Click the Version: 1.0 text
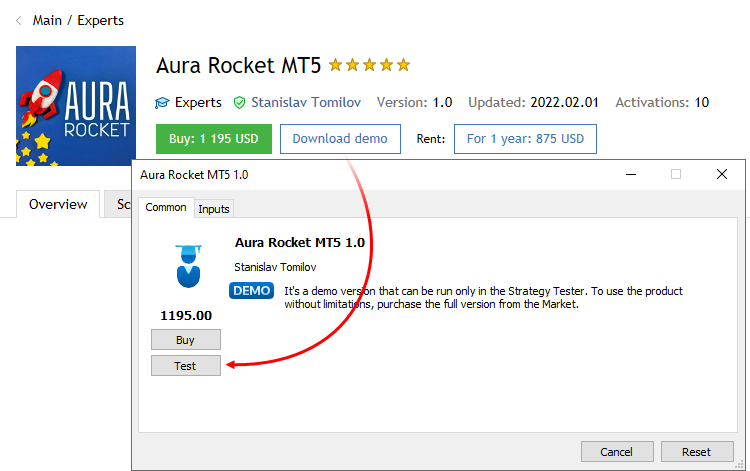The image size is (750, 471). click(x=414, y=102)
